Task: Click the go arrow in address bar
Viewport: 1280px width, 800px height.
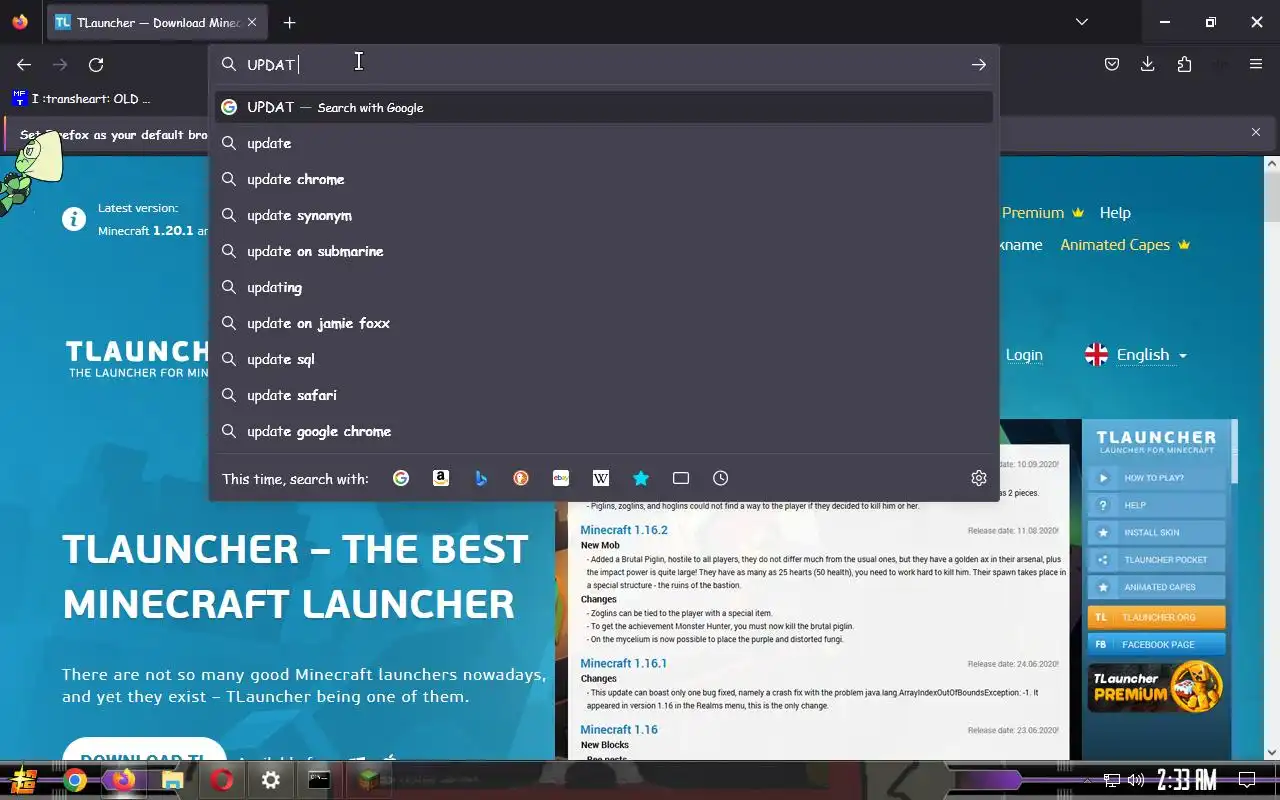Action: (x=979, y=64)
